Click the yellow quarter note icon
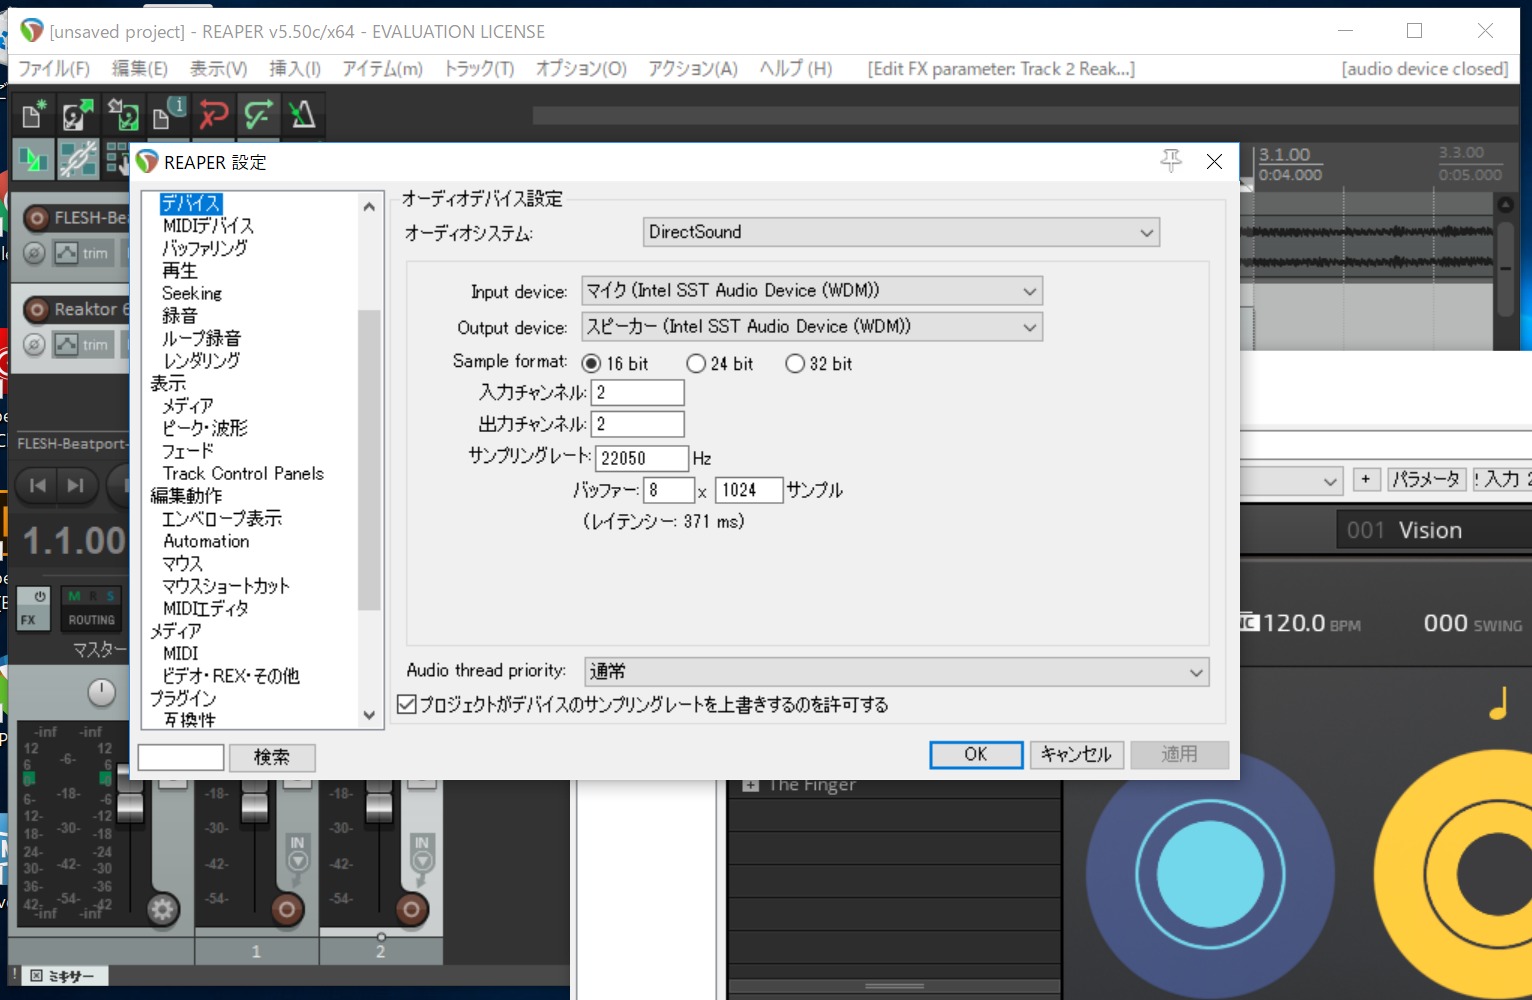1532x1000 pixels. pos(1498,703)
